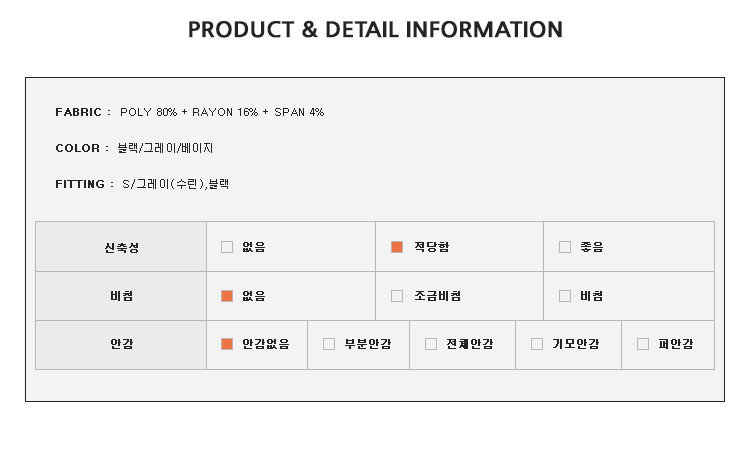Click the 신축성 row header cell
This screenshot has width=750, height=449.
click(121, 247)
